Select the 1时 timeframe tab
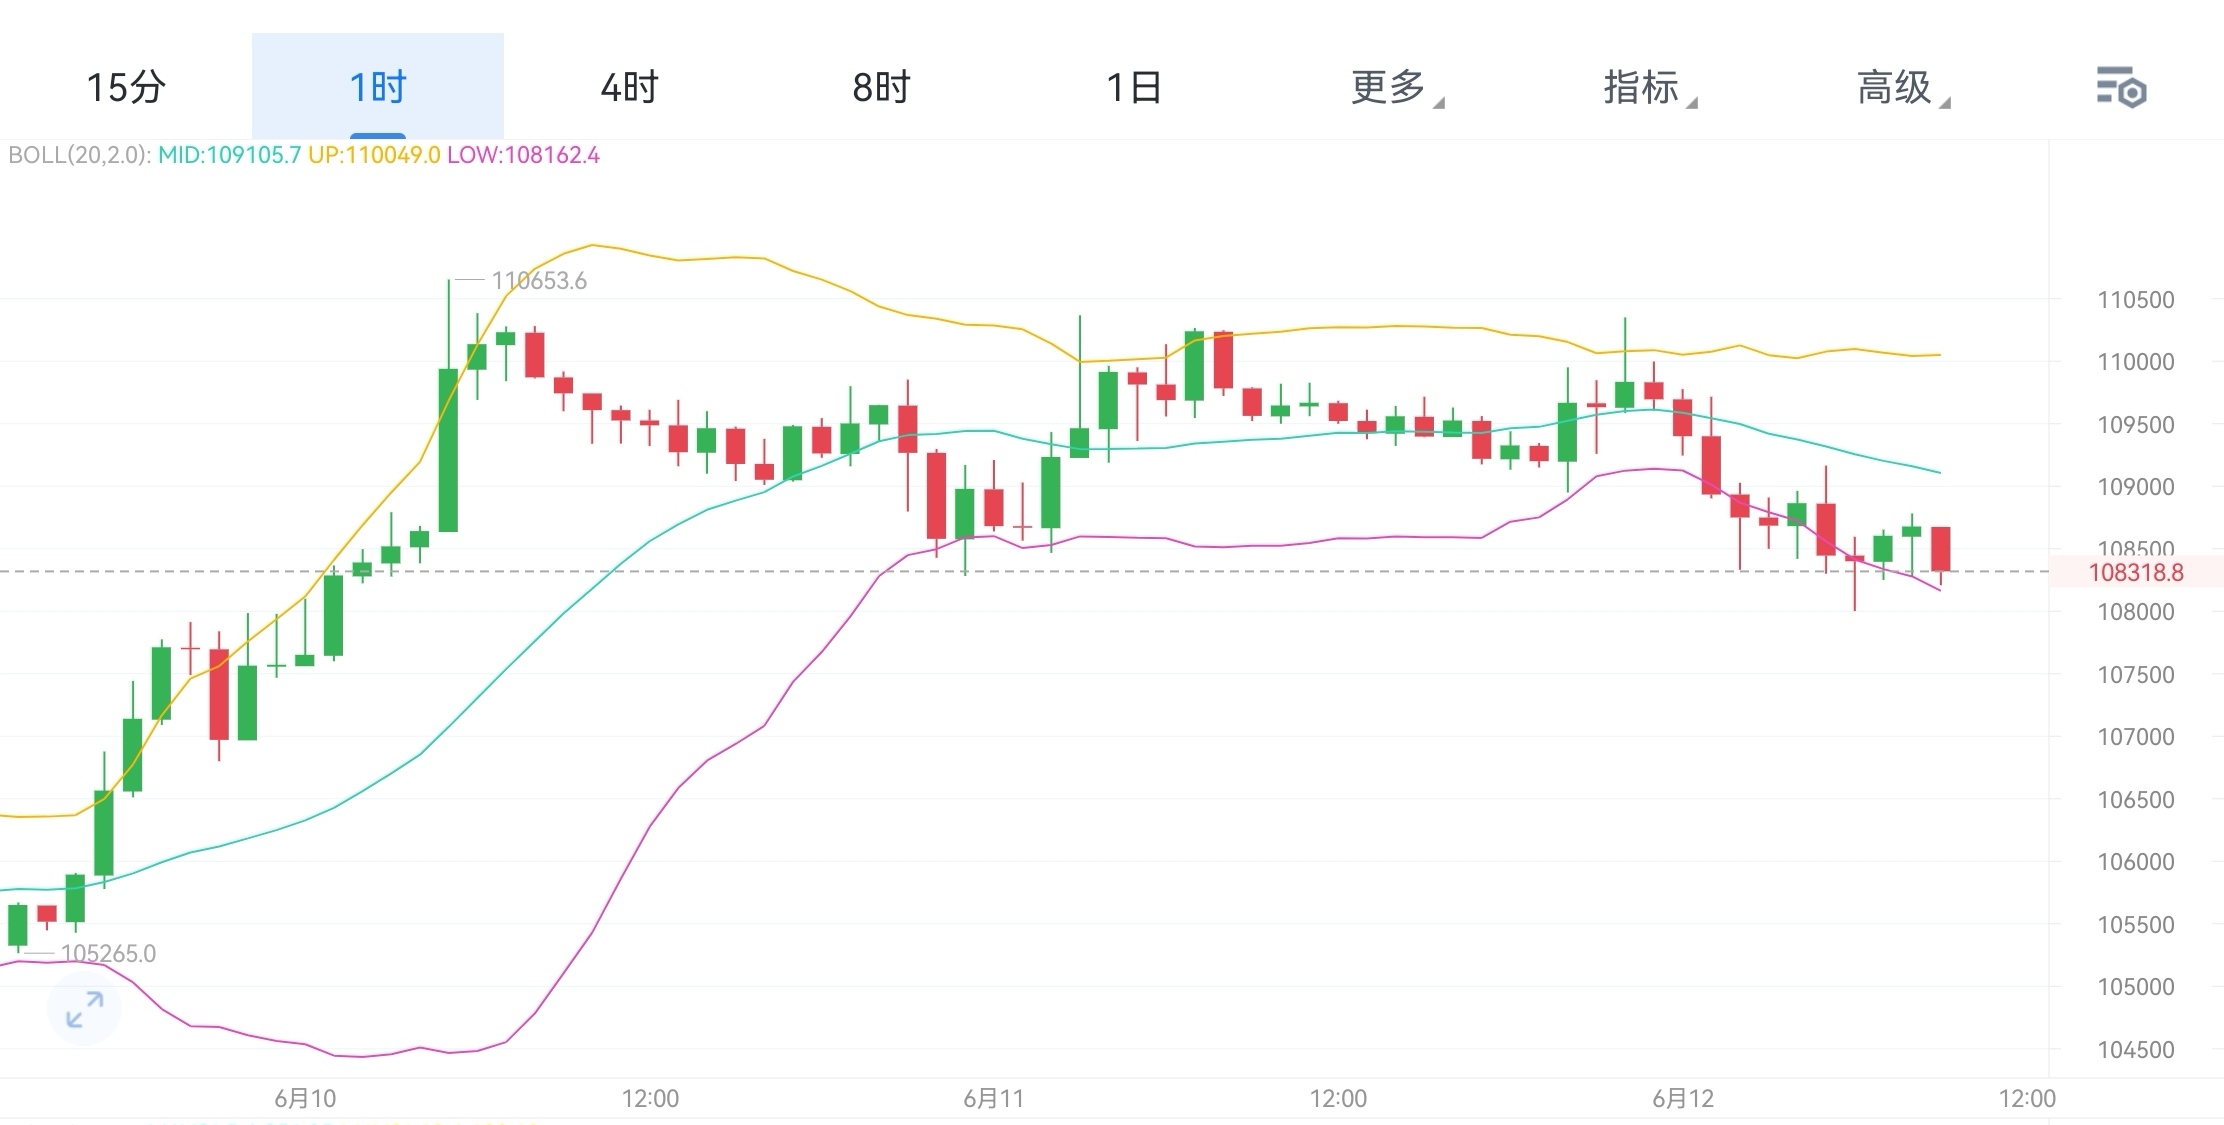 [x=378, y=88]
